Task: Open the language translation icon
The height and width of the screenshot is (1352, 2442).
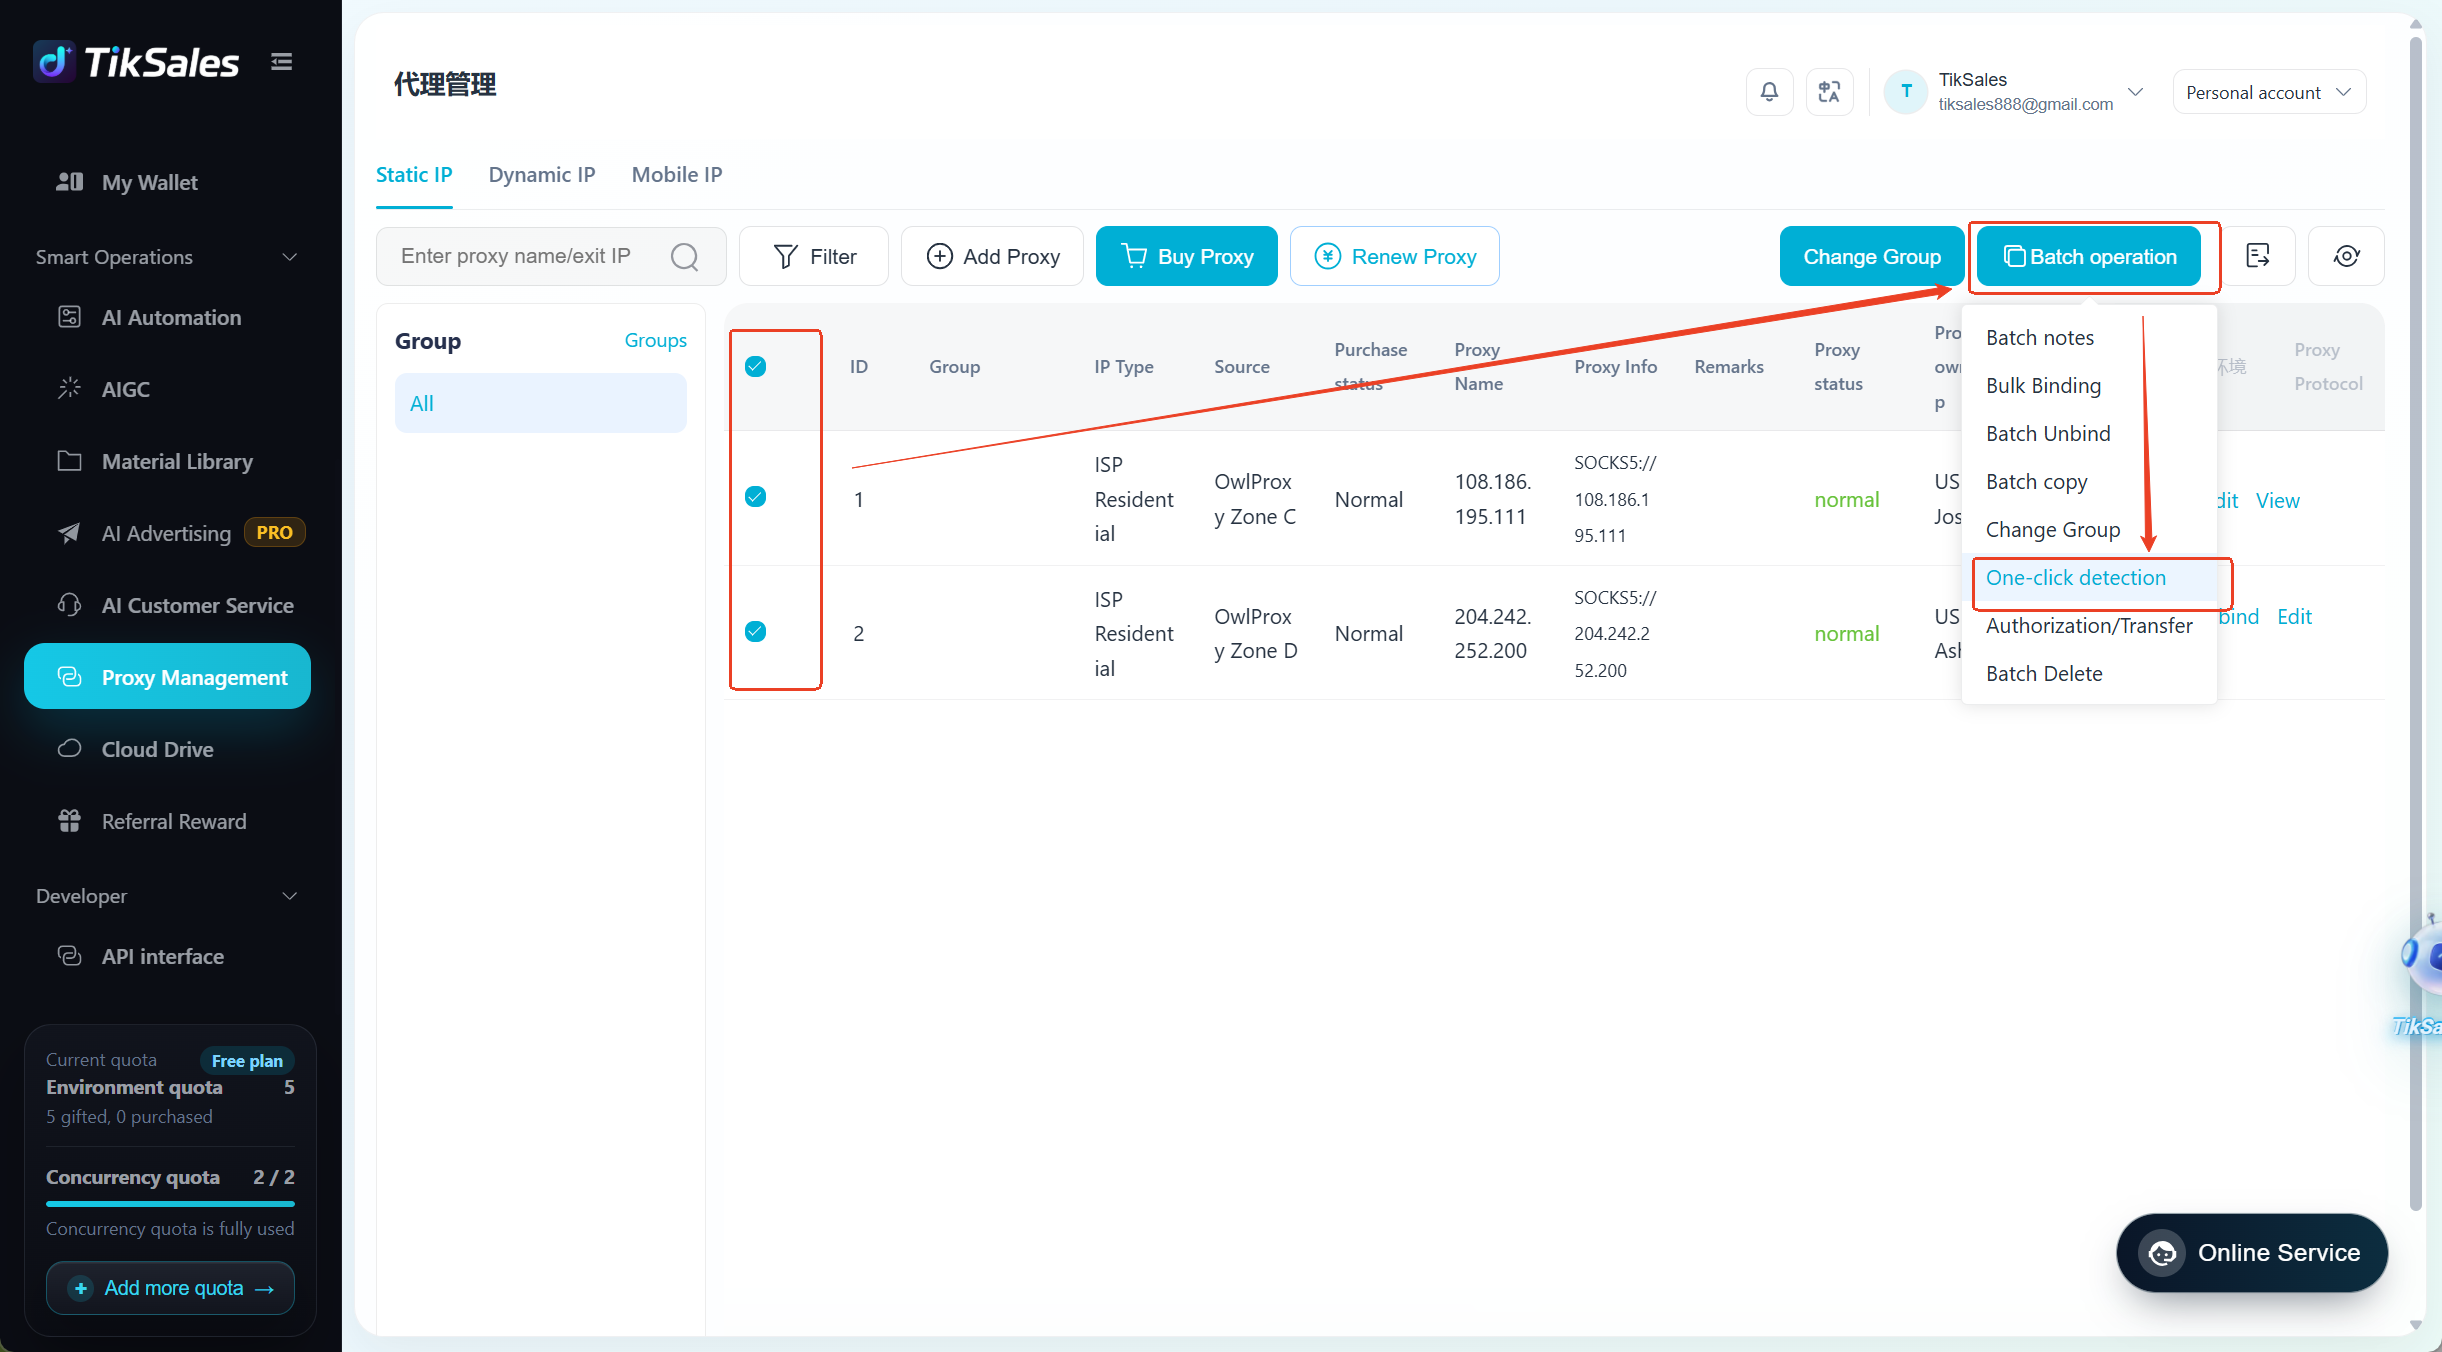Action: click(x=1829, y=92)
